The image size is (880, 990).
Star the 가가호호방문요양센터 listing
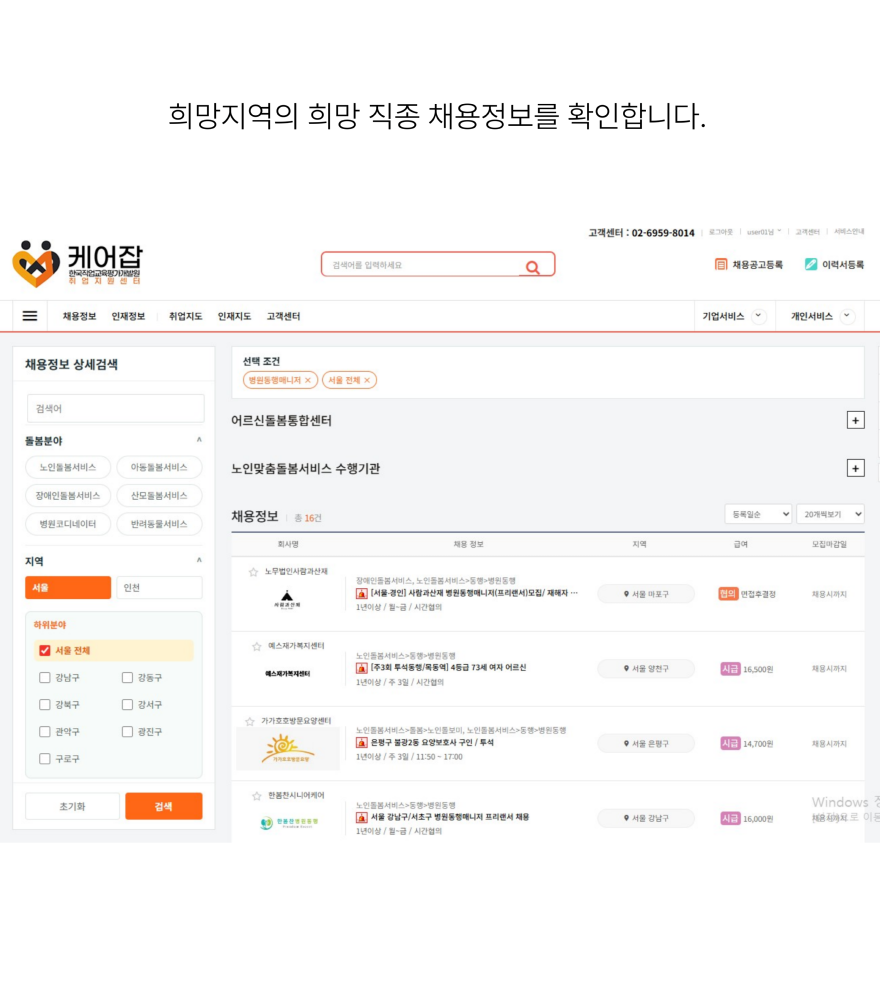click(x=250, y=721)
